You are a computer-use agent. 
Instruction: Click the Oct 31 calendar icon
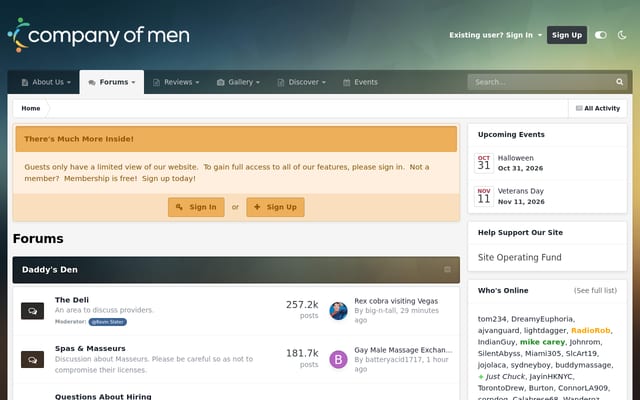(x=484, y=163)
